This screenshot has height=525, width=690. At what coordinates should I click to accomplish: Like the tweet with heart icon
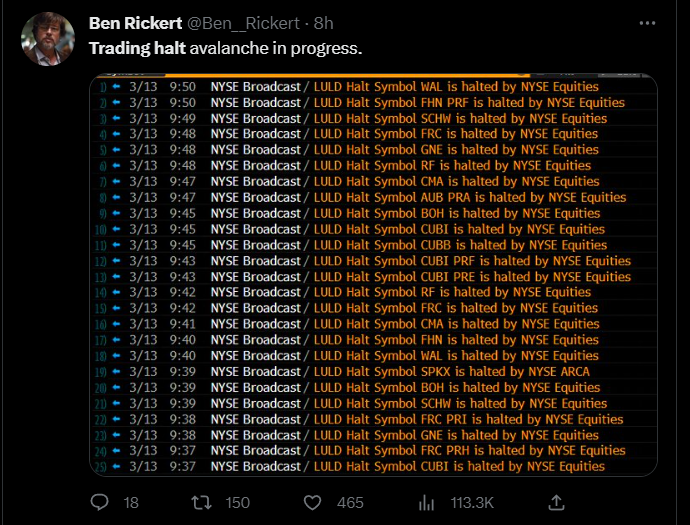pos(312,502)
